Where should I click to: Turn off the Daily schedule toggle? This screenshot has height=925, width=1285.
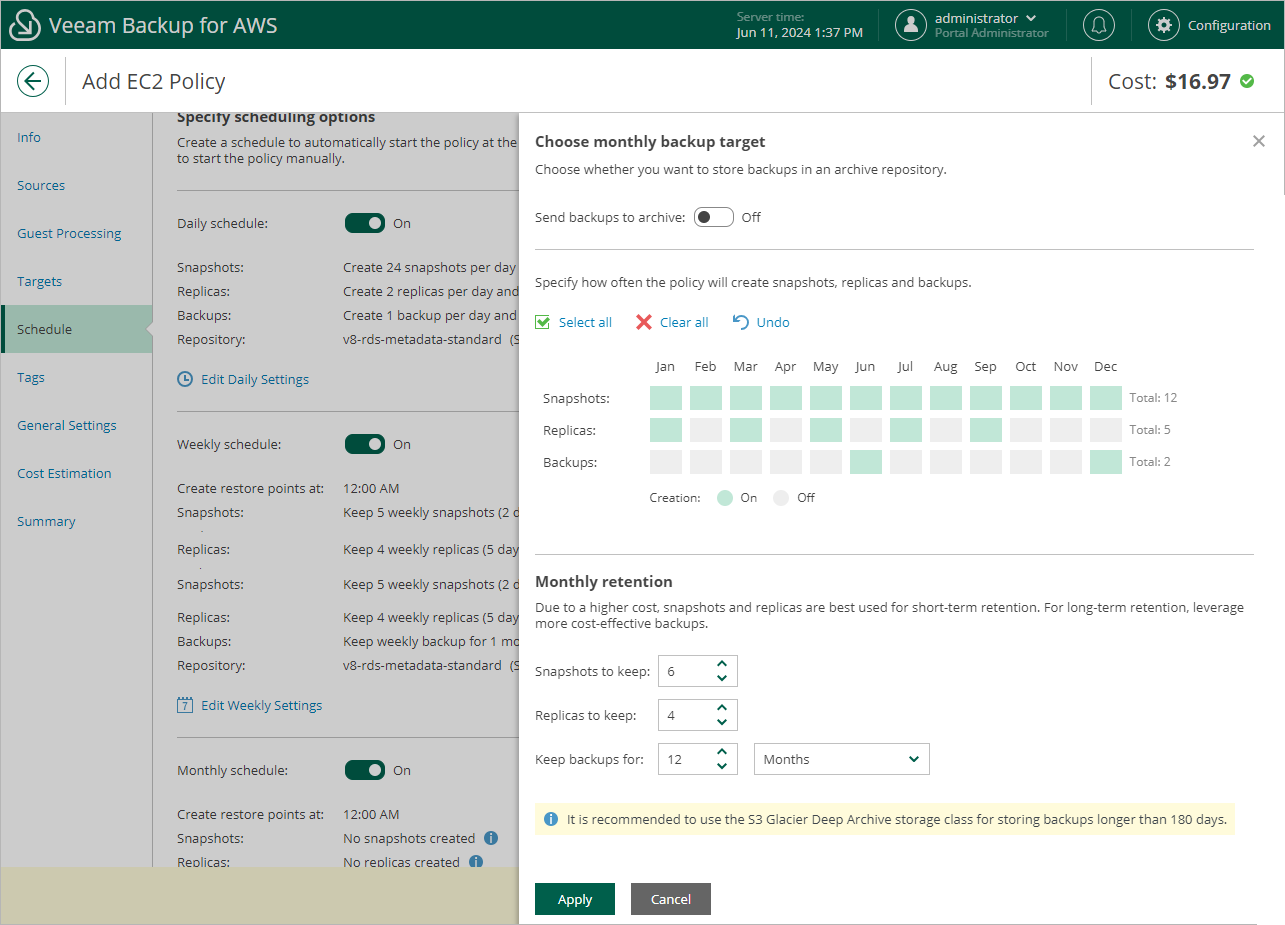[365, 223]
